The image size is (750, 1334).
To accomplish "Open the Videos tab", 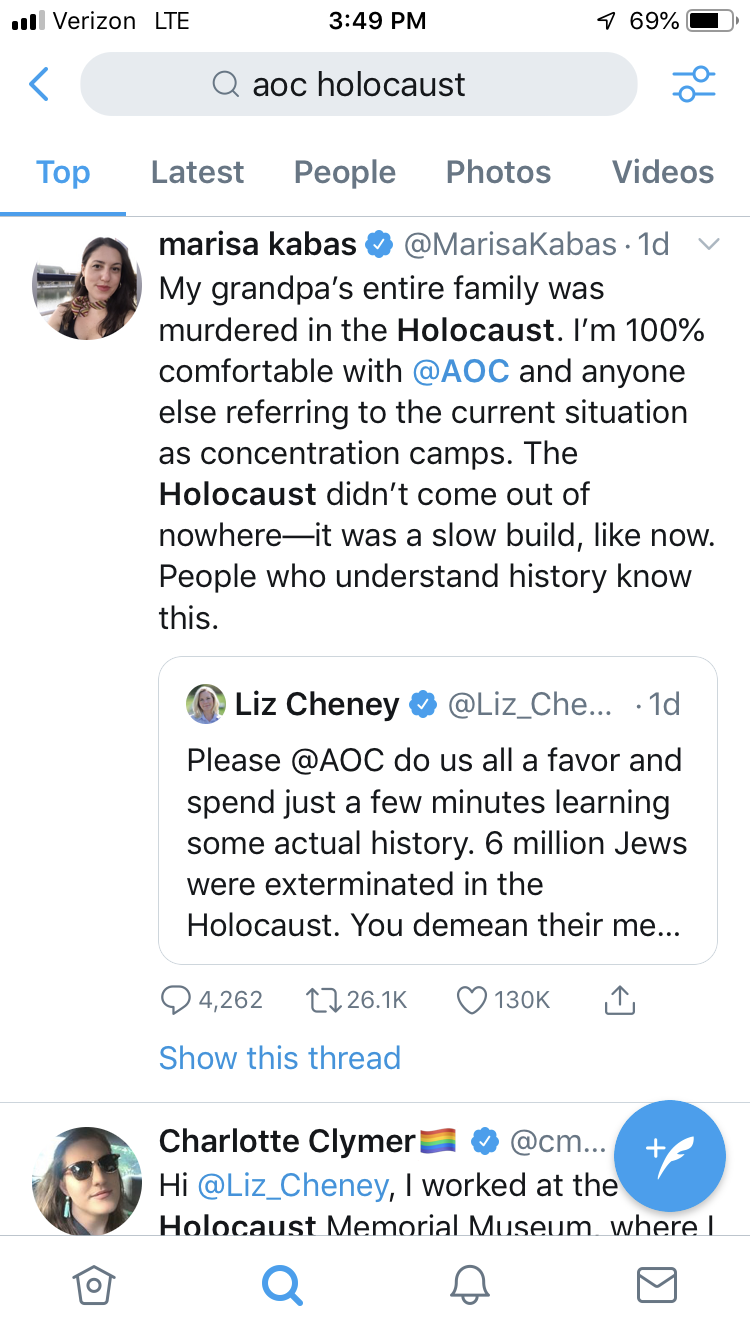I will pyautogui.click(x=663, y=172).
